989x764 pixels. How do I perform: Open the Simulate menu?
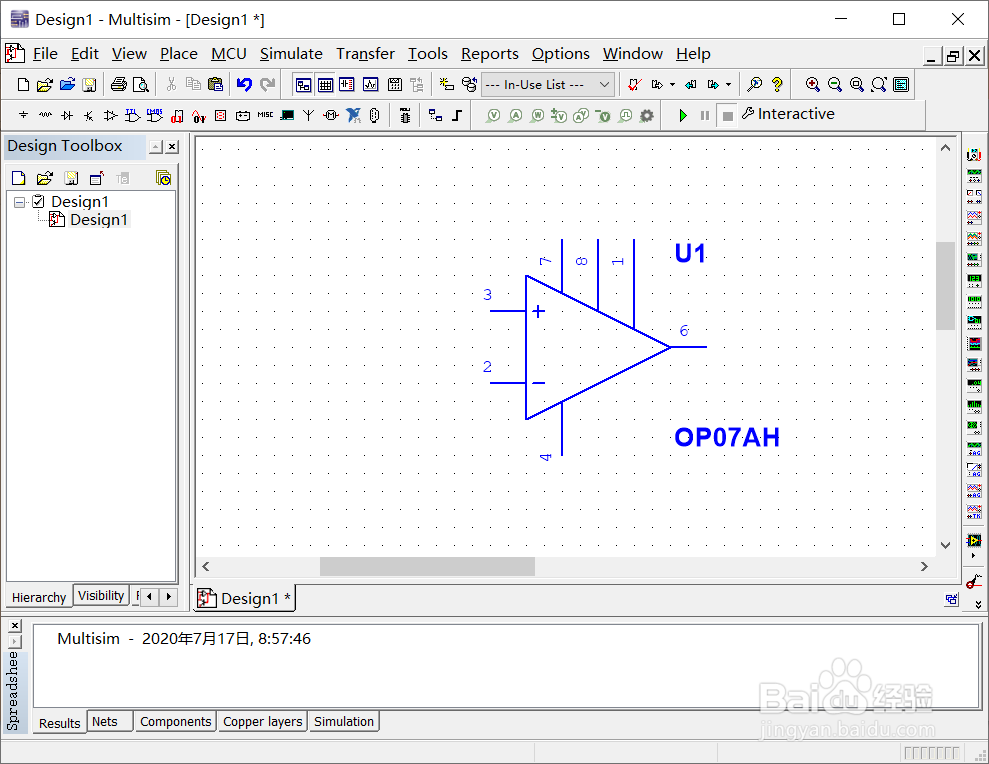[x=291, y=54]
